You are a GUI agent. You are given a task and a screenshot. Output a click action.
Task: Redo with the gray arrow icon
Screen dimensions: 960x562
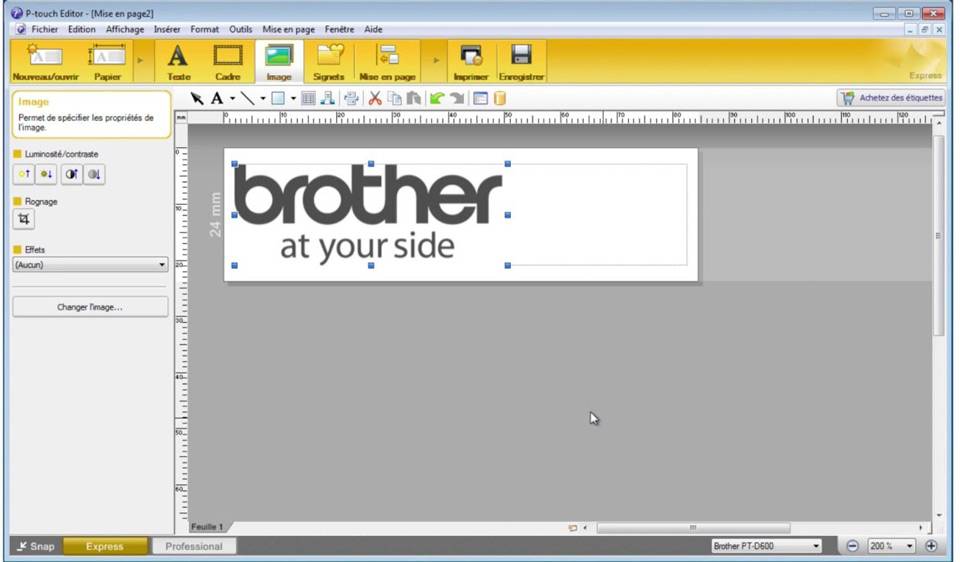(x=457, y=99)
